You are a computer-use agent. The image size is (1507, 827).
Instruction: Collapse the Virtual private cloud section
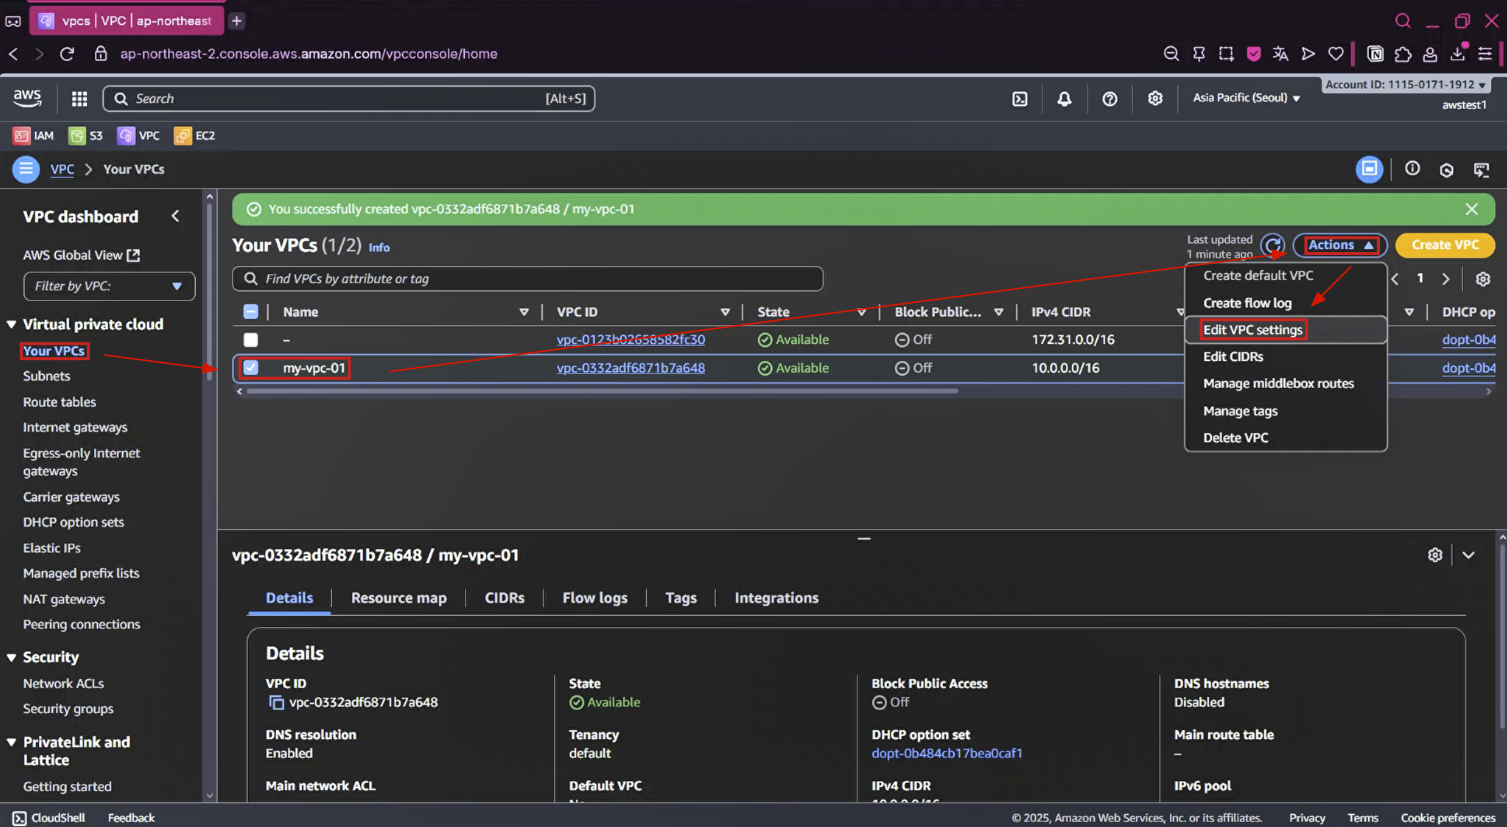click(x=12, y=324)
